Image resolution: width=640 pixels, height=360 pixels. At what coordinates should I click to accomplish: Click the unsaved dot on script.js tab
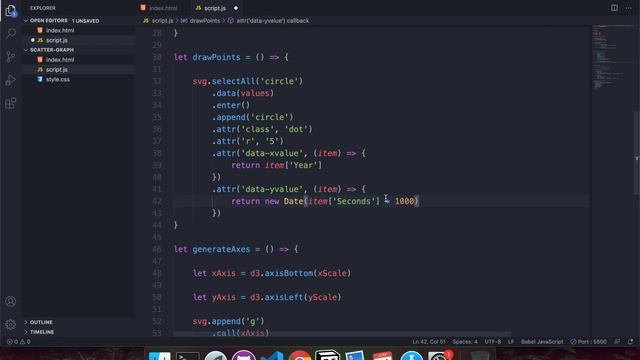[236, 8]
